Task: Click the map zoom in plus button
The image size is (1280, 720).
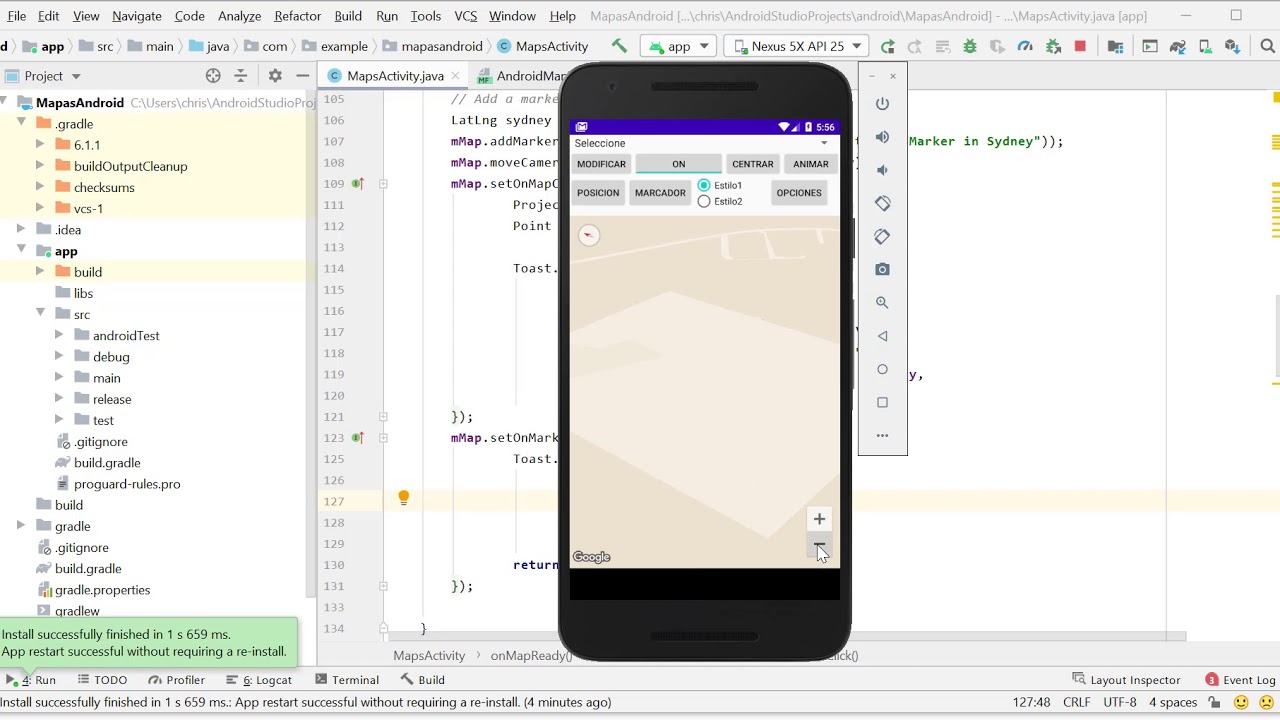Action: click(819, 519)
